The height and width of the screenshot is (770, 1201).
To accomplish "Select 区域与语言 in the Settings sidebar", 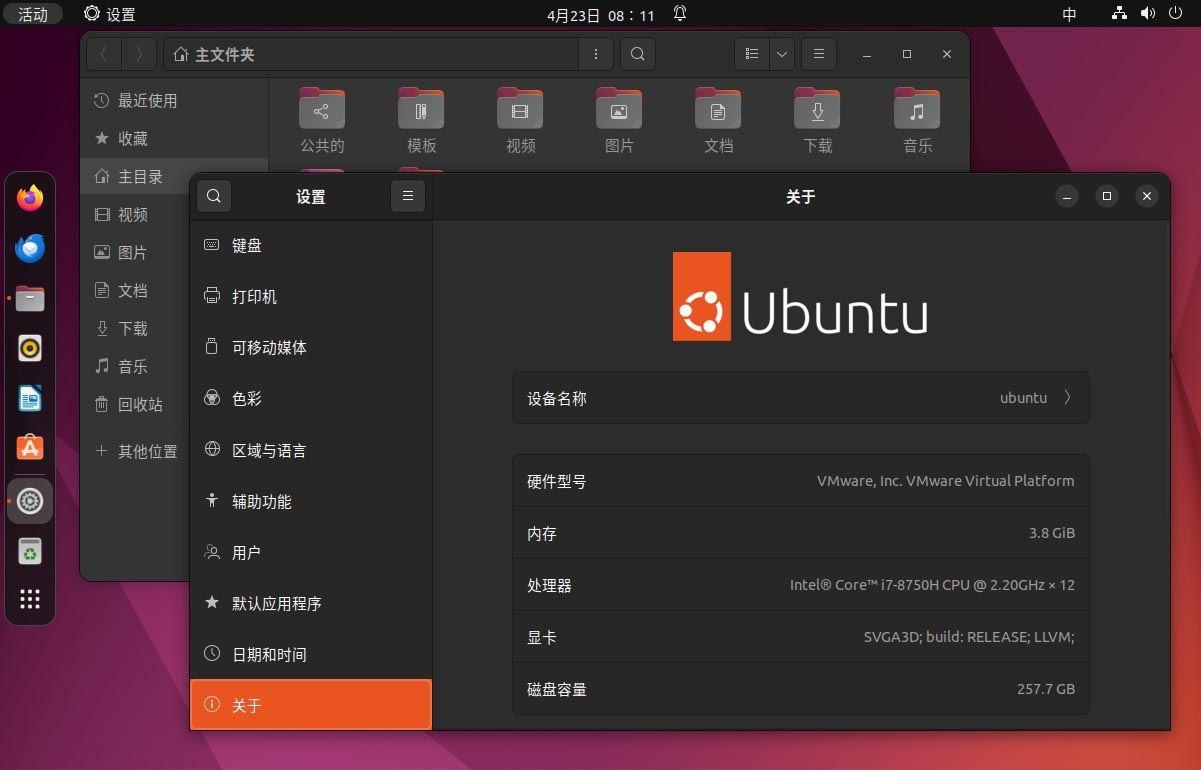I will click(x=311, y=451).
